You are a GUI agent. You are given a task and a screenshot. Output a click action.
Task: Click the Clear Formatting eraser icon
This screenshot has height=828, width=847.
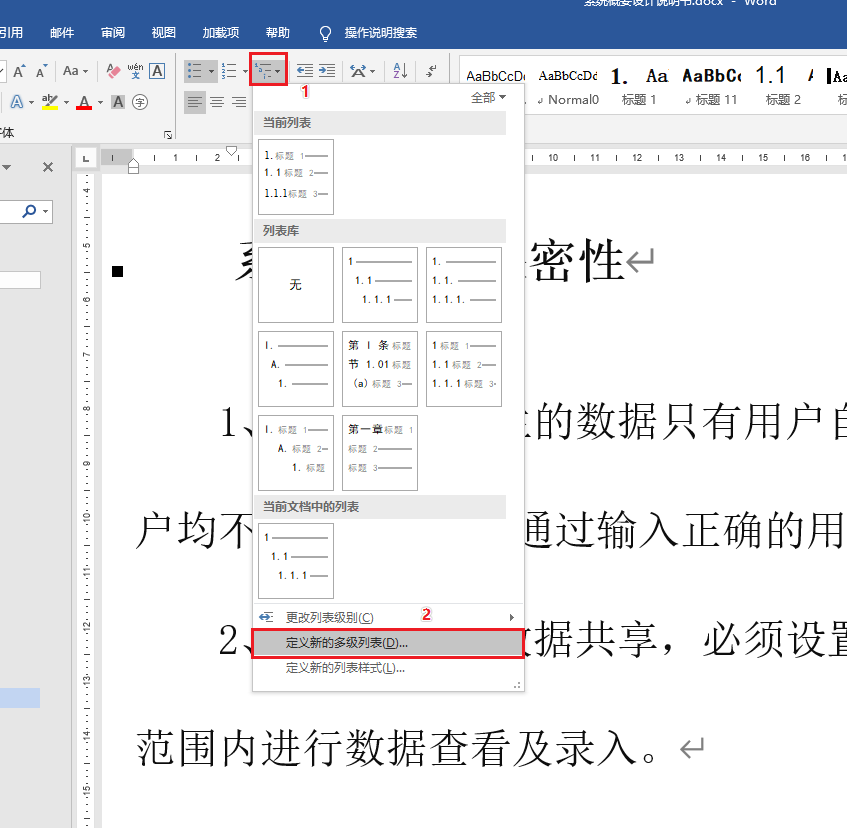tap(113, 71)
